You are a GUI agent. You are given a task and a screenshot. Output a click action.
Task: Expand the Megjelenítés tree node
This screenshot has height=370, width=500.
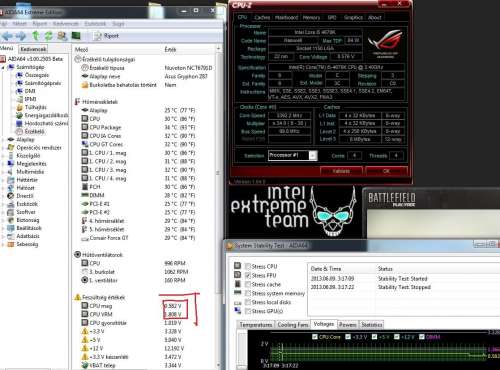tap(3, 164)
